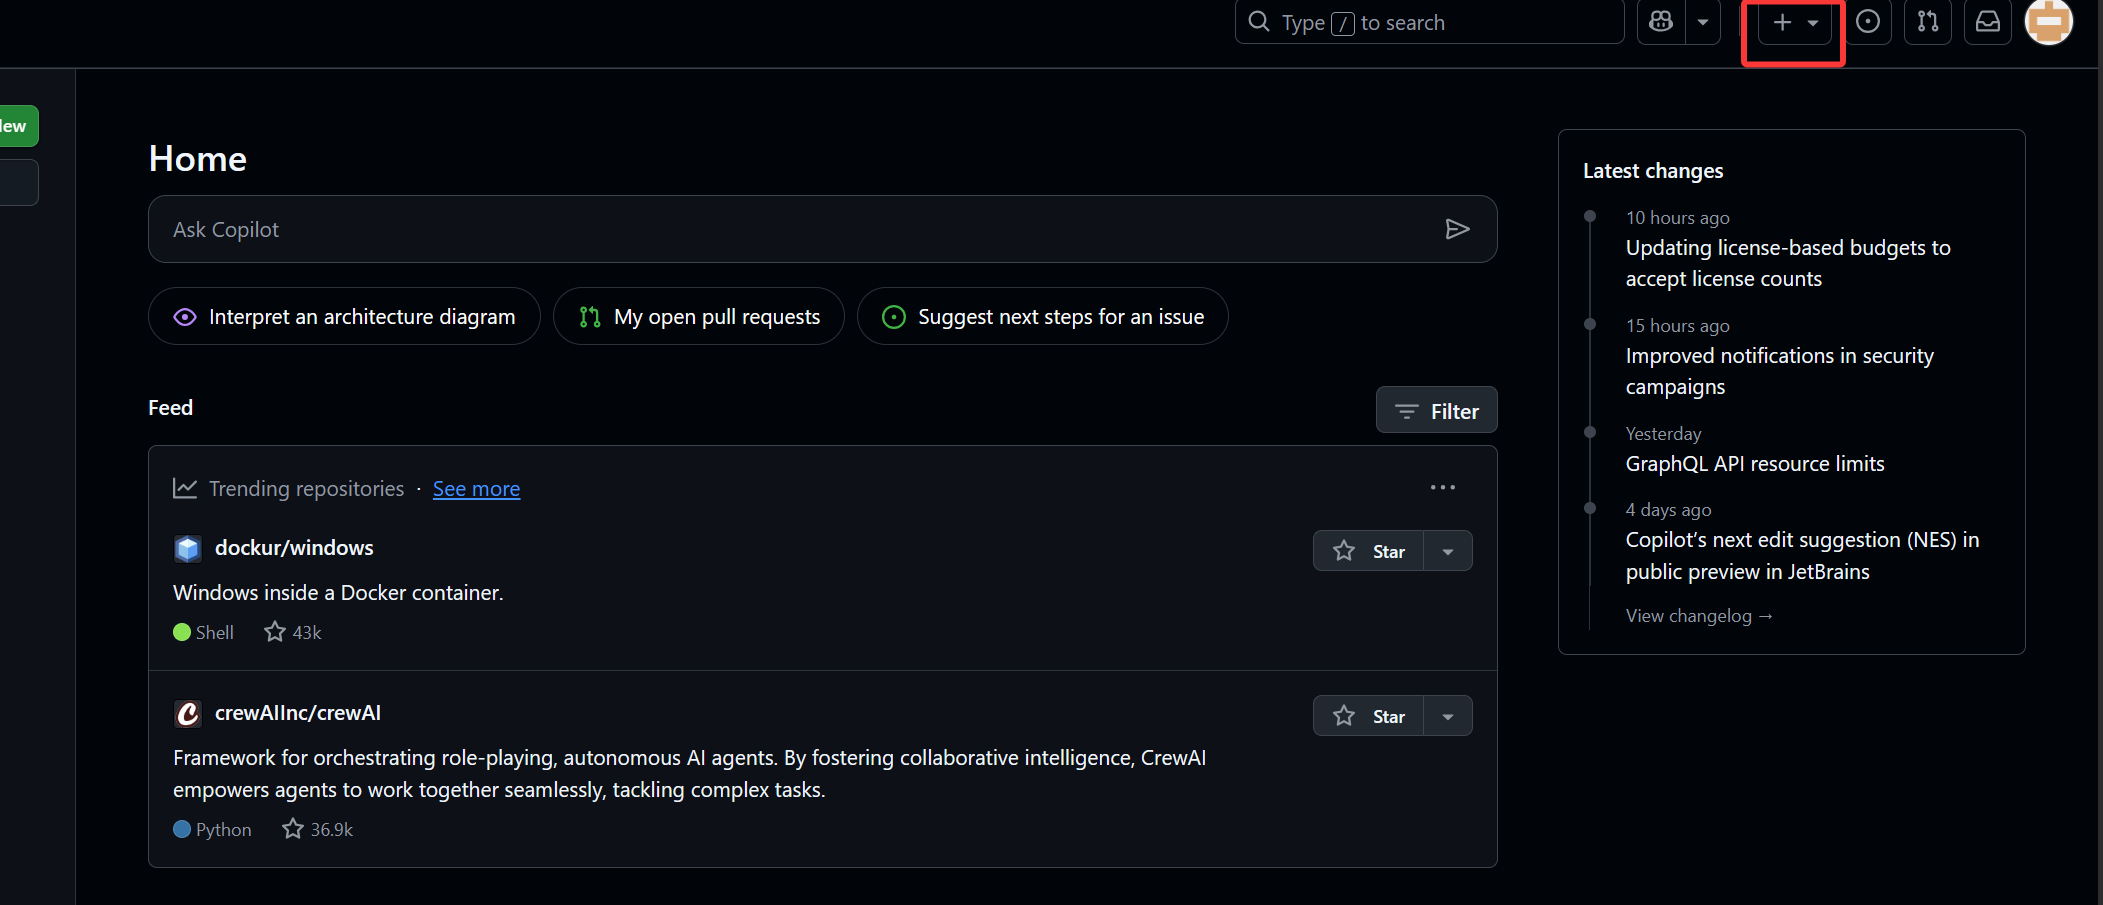This screenshot has width=2103, height=905.
Task: Open GraphQL API resource limits entry
Action: [x=1755, y=464]
